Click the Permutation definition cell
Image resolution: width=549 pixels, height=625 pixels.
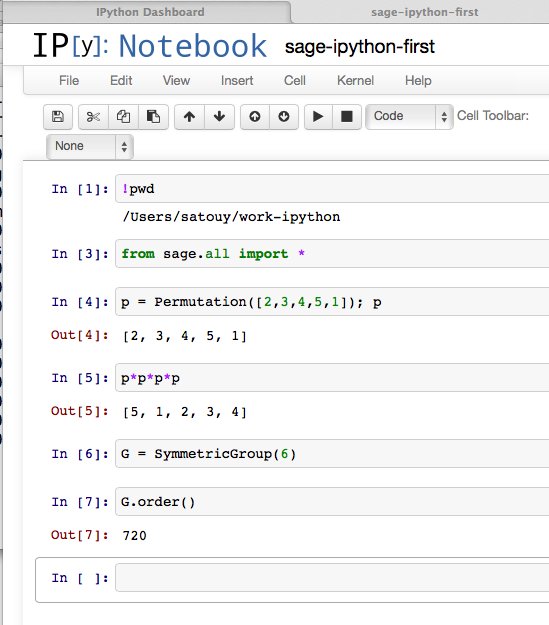click(332, 302)
